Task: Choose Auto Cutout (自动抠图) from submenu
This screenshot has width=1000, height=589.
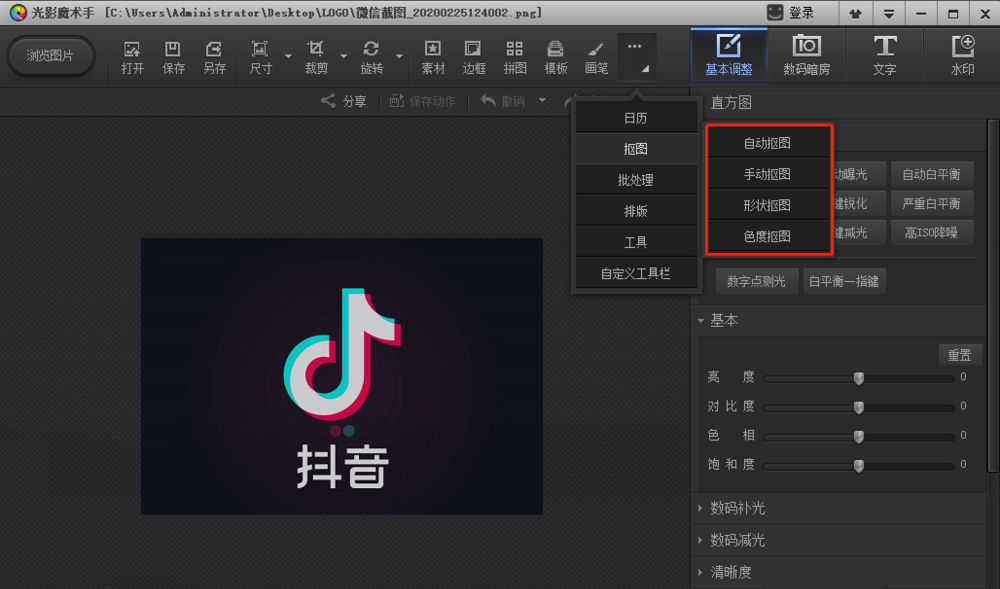Action: (767, 143)
